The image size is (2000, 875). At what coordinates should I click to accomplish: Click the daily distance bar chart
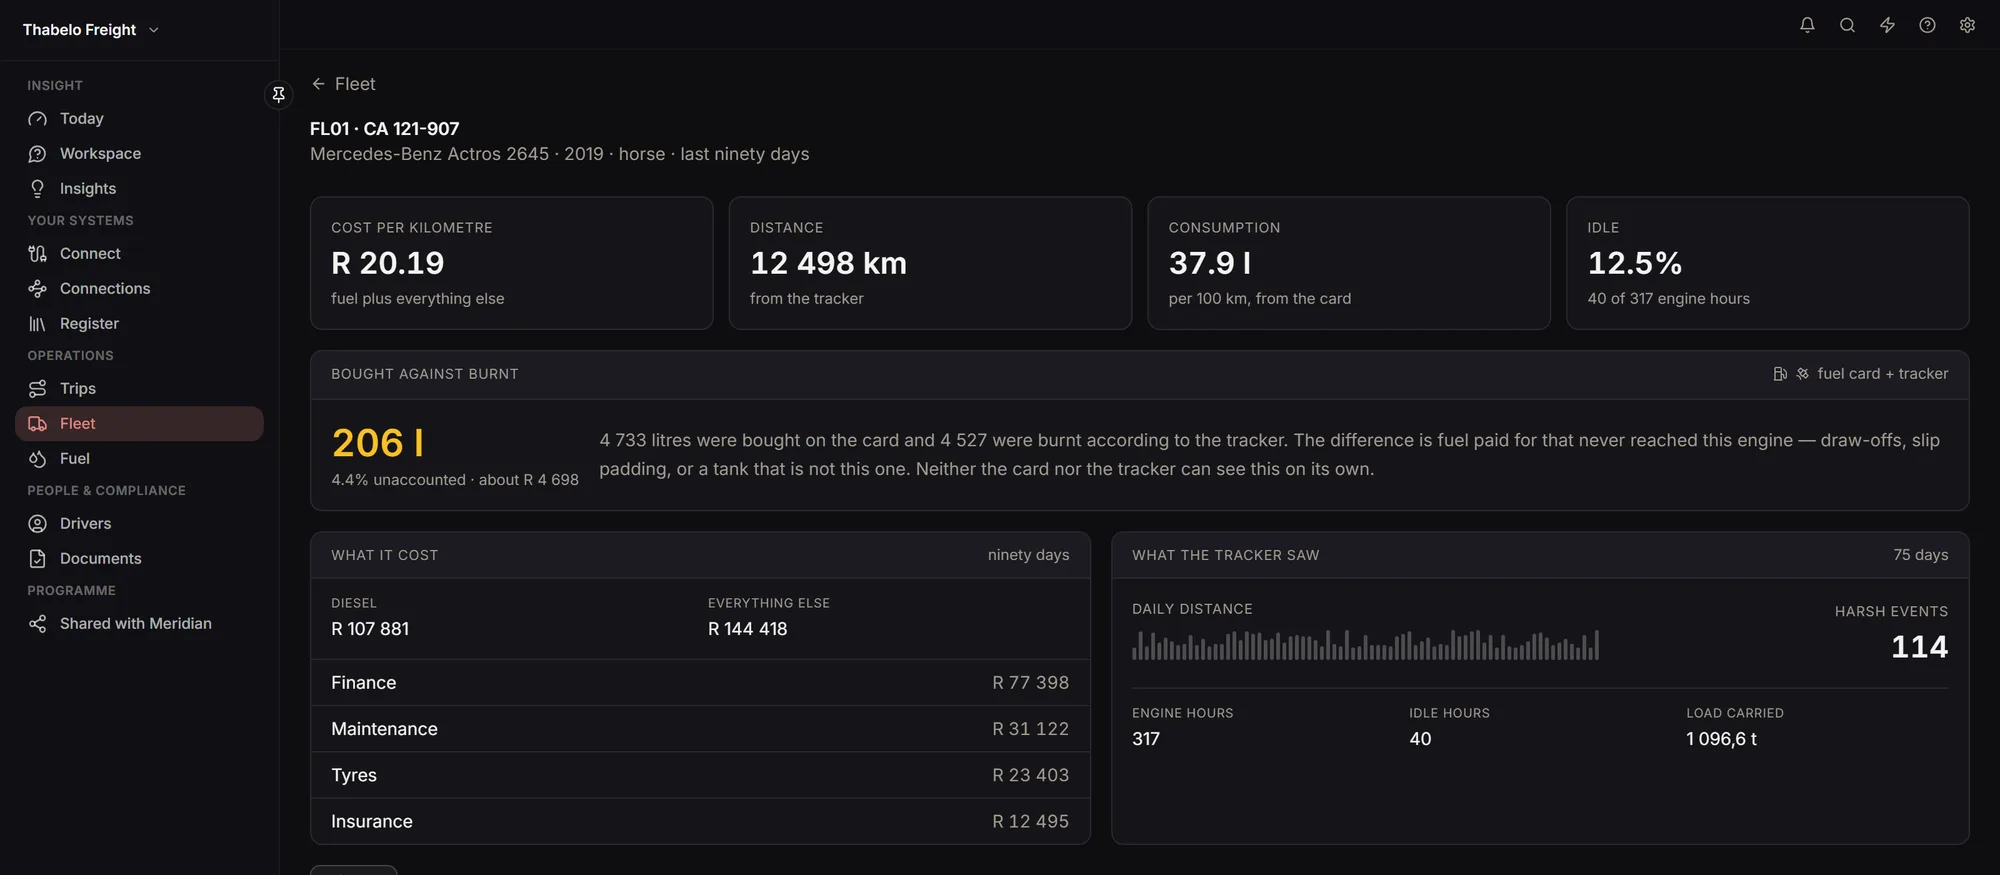point(1365,645)
